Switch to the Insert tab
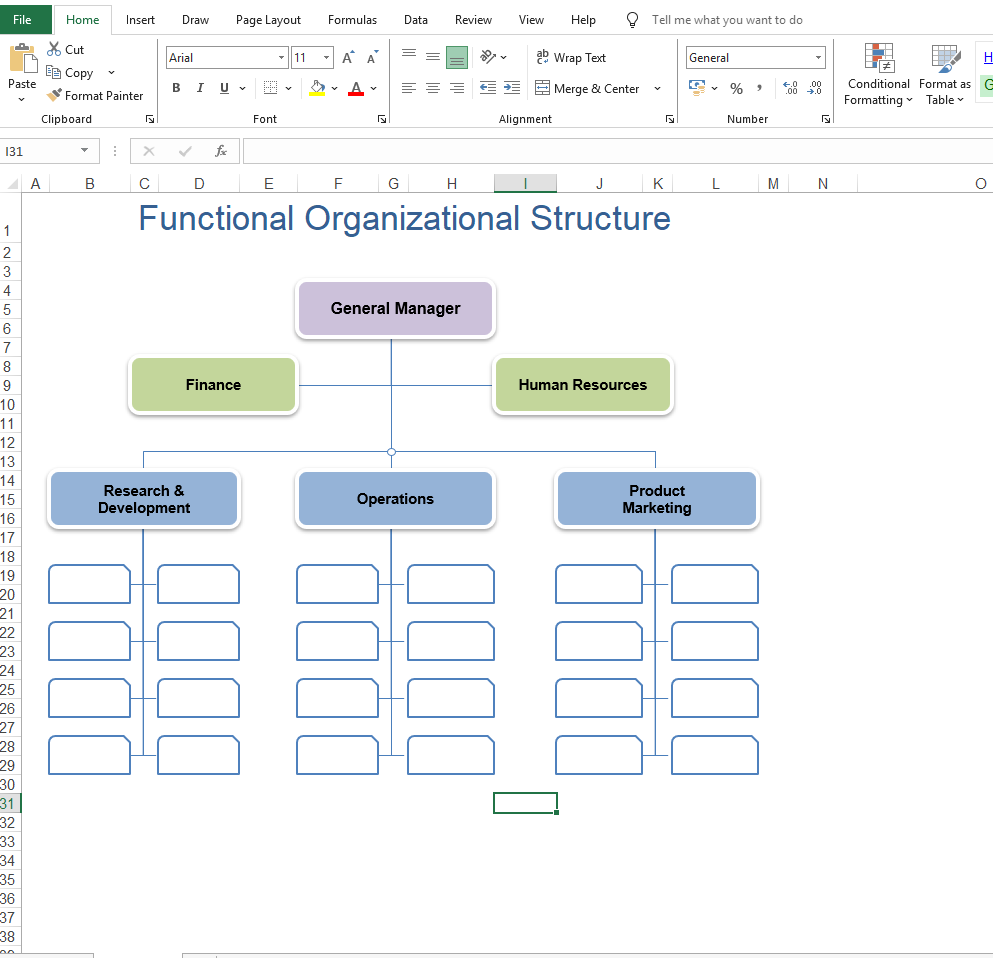The image size is (993, 958). [140, 20]
